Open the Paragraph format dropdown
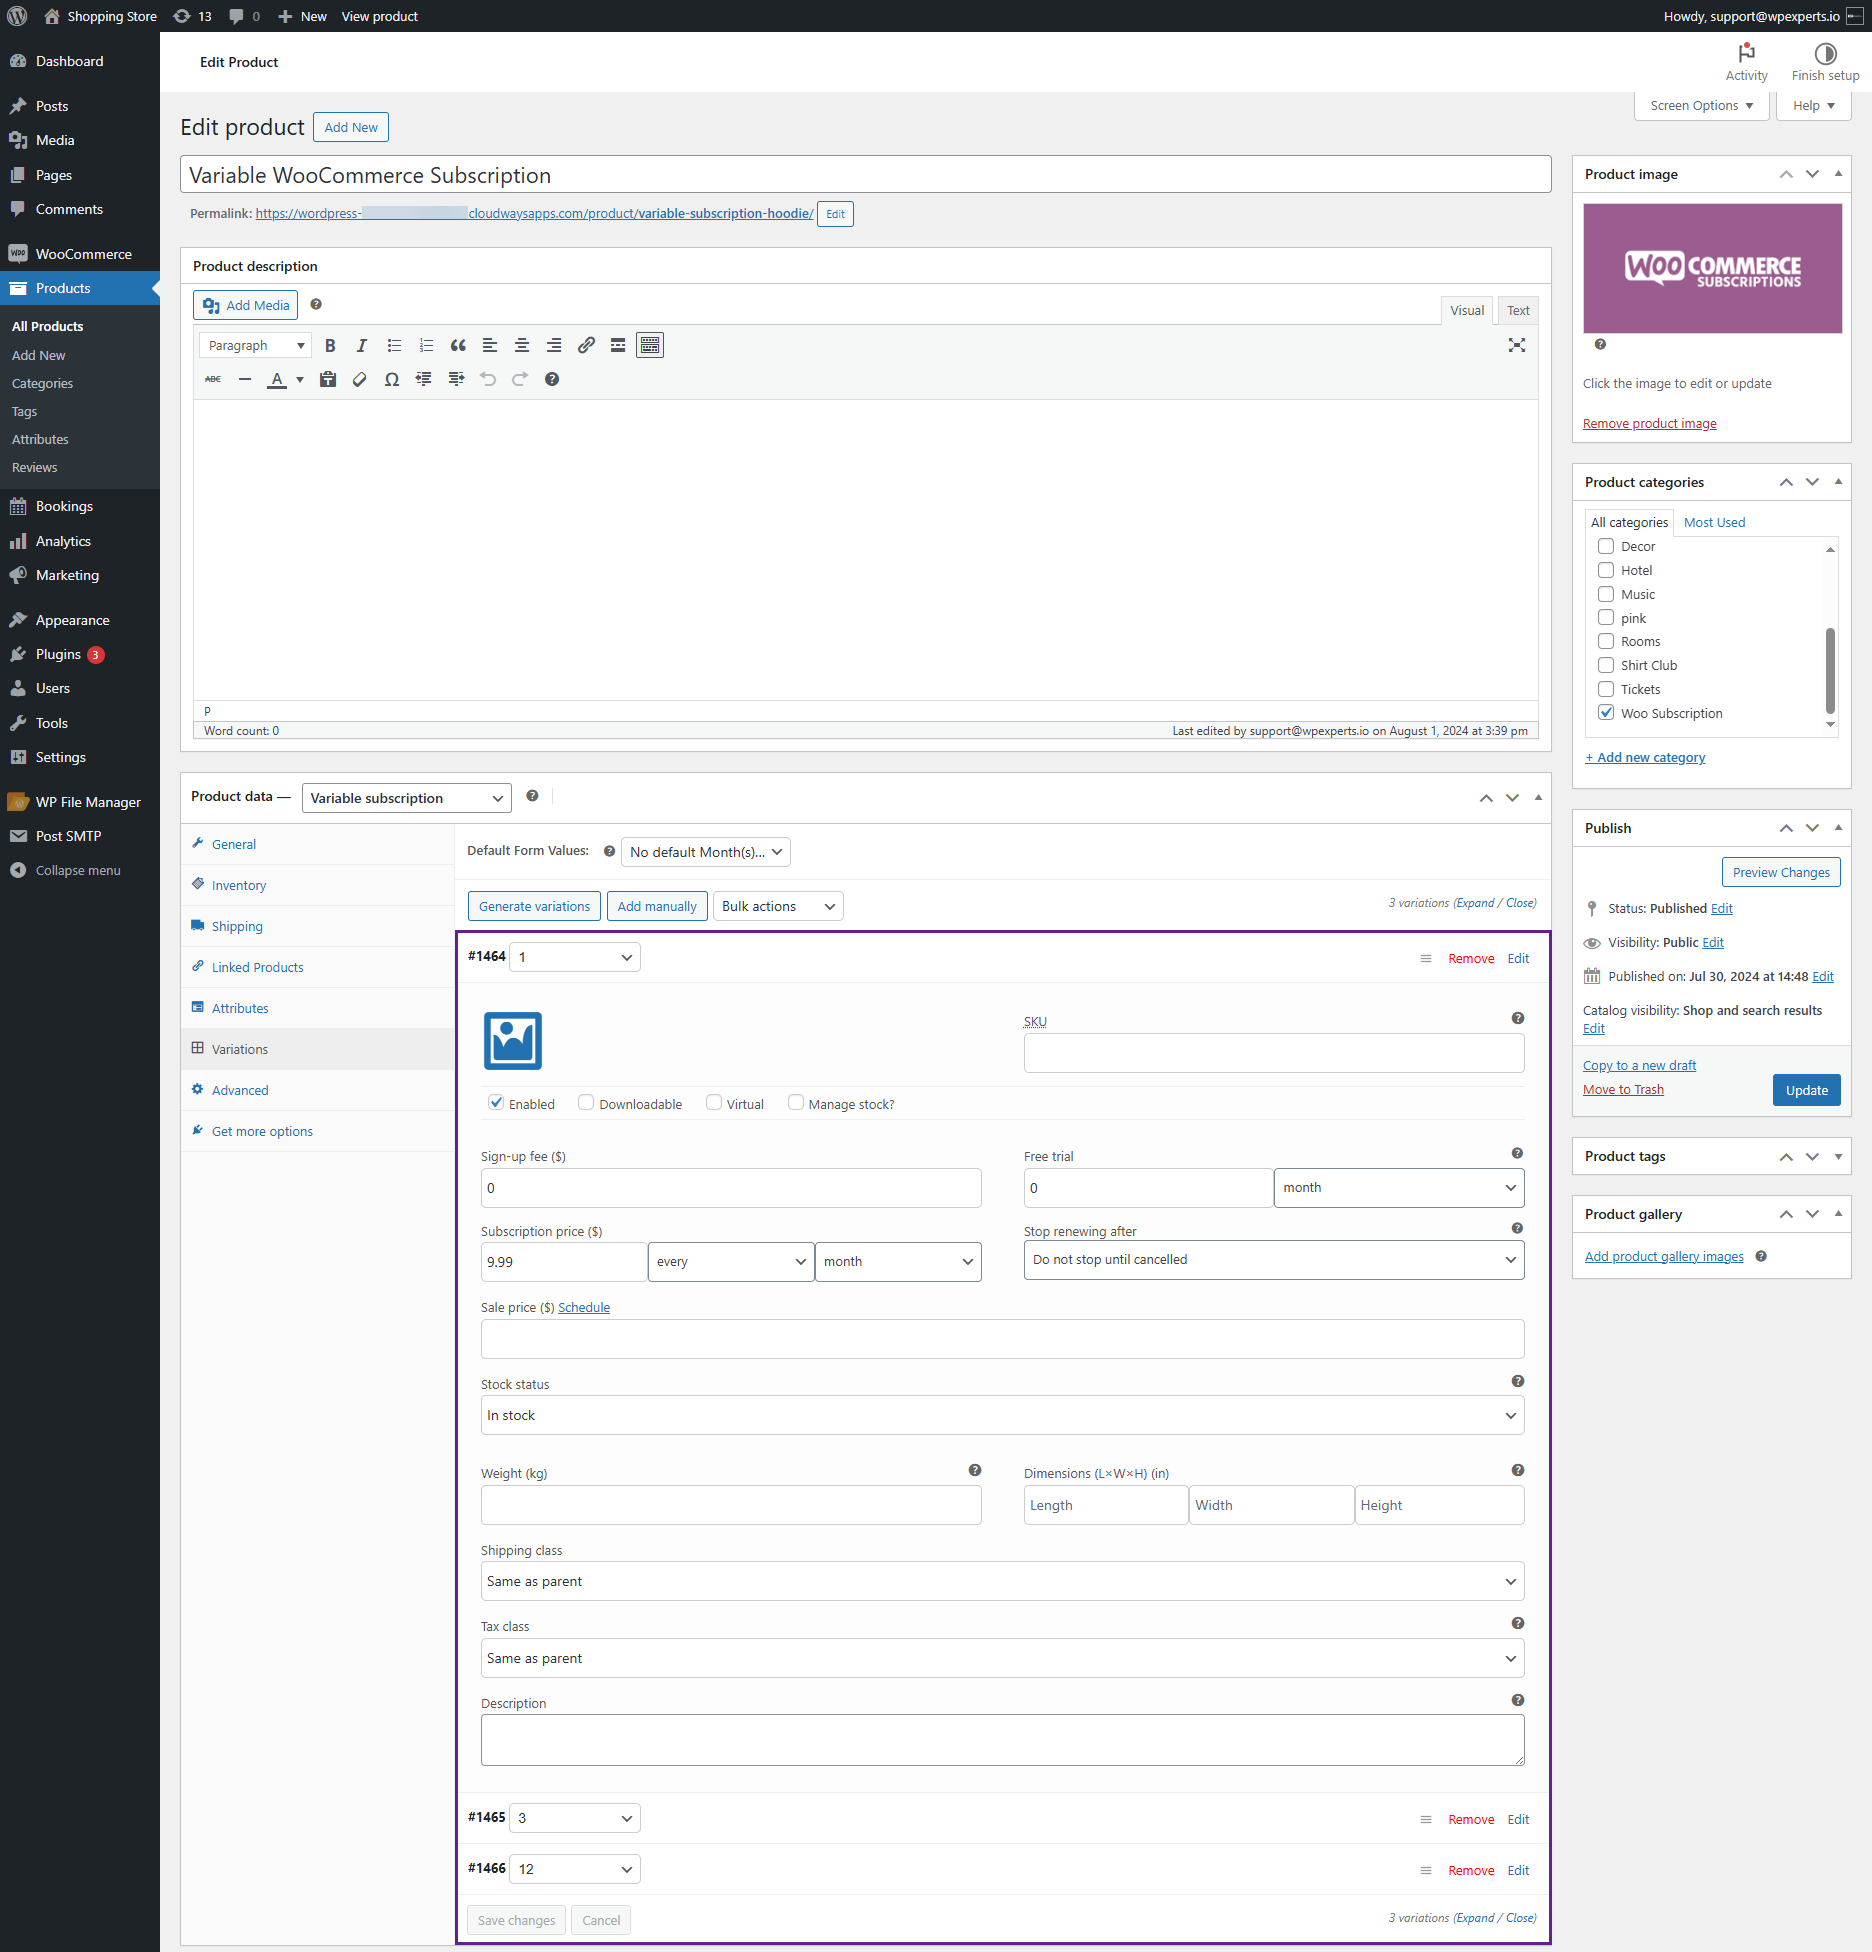The width and height of the screenshot is (1872, 1952). 255,345
